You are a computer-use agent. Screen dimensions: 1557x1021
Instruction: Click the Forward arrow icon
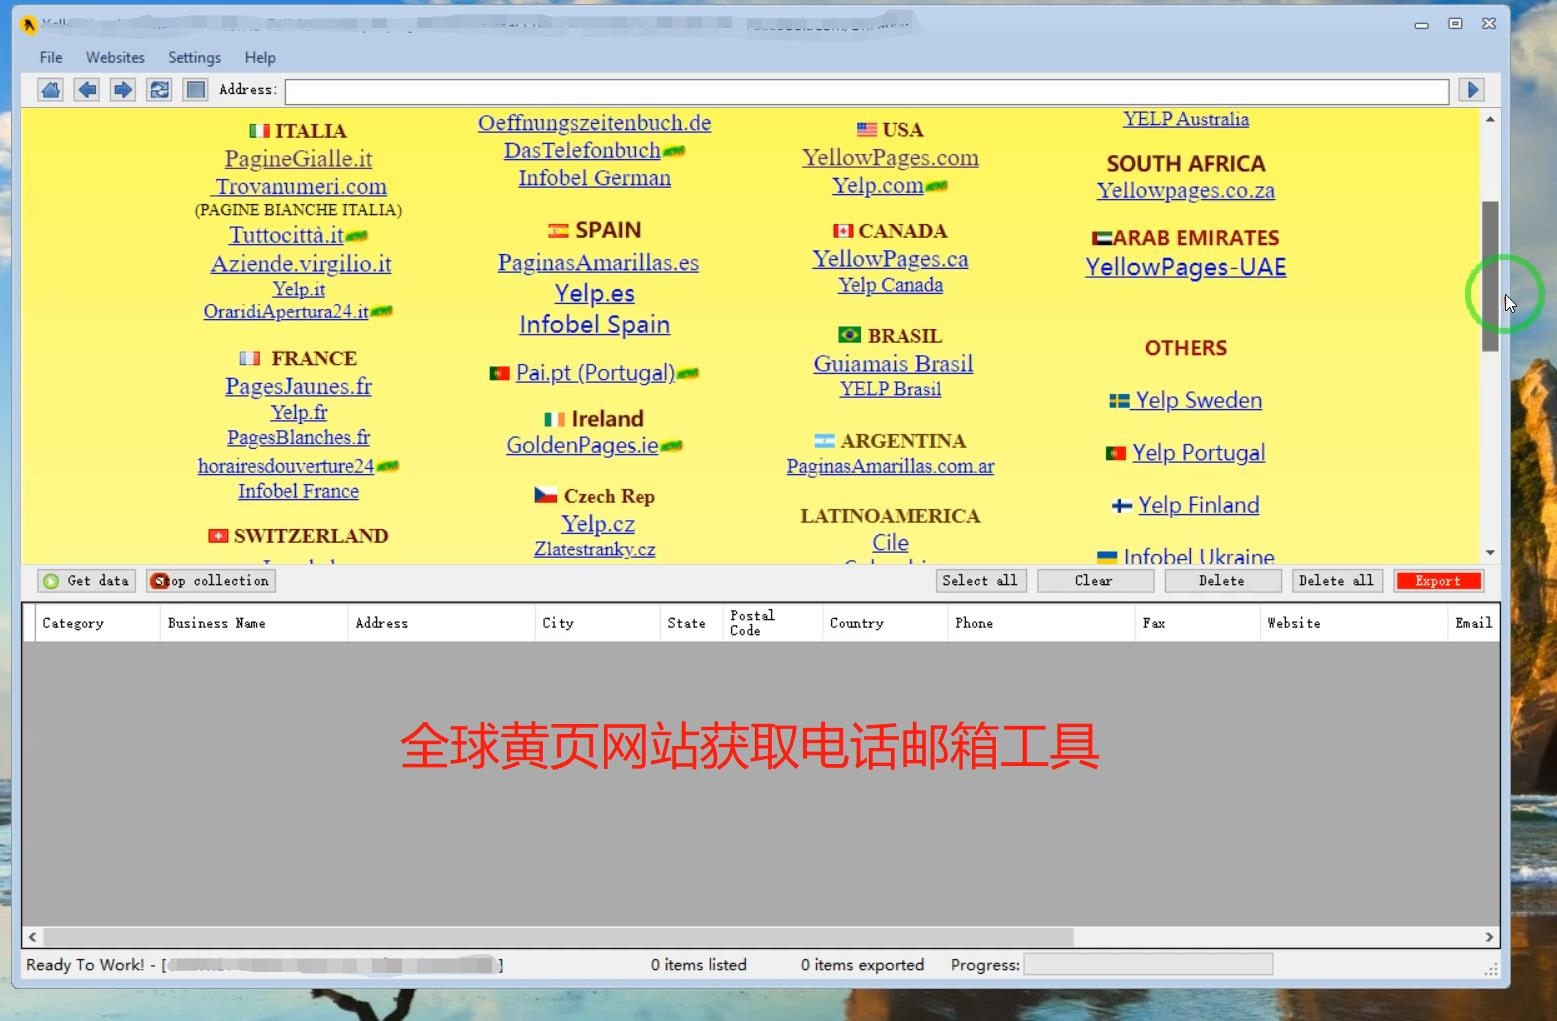122,89
